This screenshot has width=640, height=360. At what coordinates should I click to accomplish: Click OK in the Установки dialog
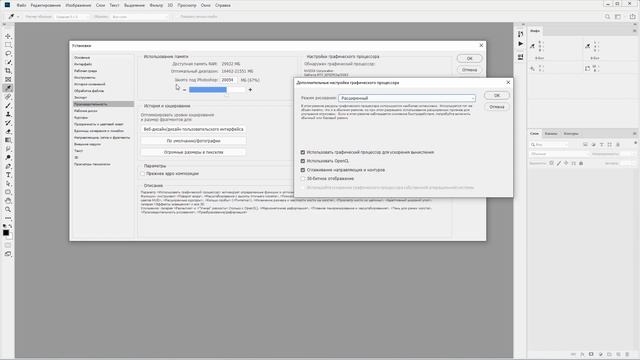coord(469,58)
